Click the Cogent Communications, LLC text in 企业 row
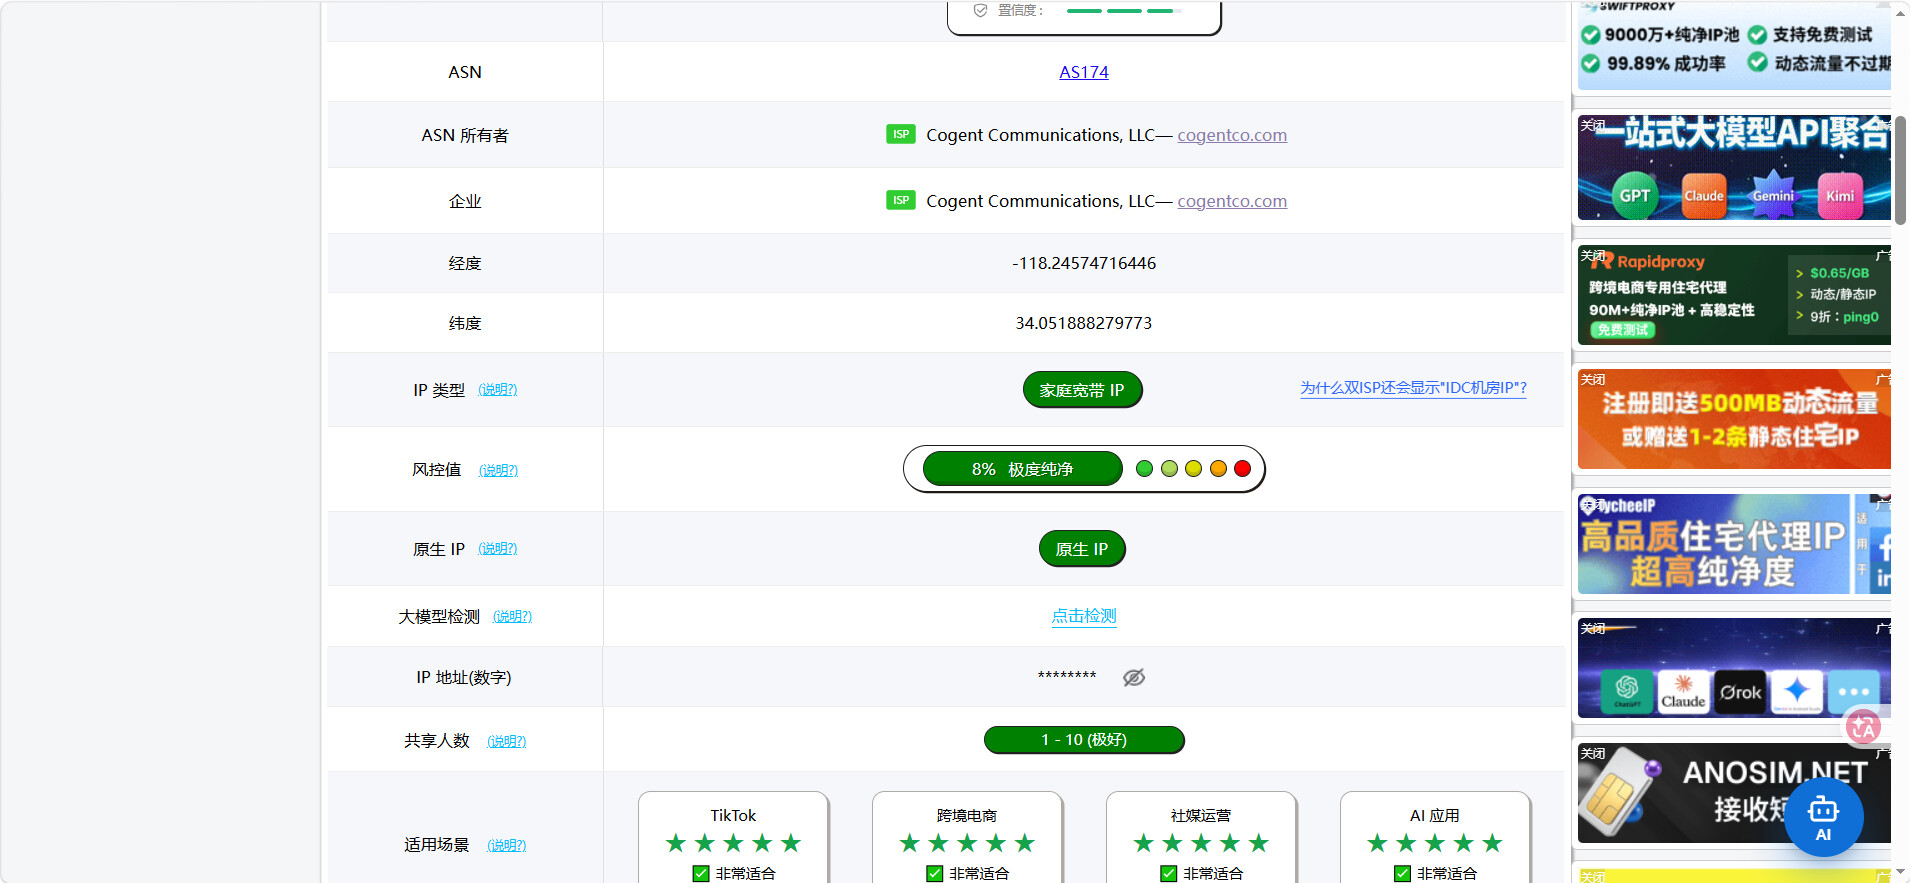The width and height of the screenshot is (1910, 883). pyautogui.click(x=1040, y=201)
